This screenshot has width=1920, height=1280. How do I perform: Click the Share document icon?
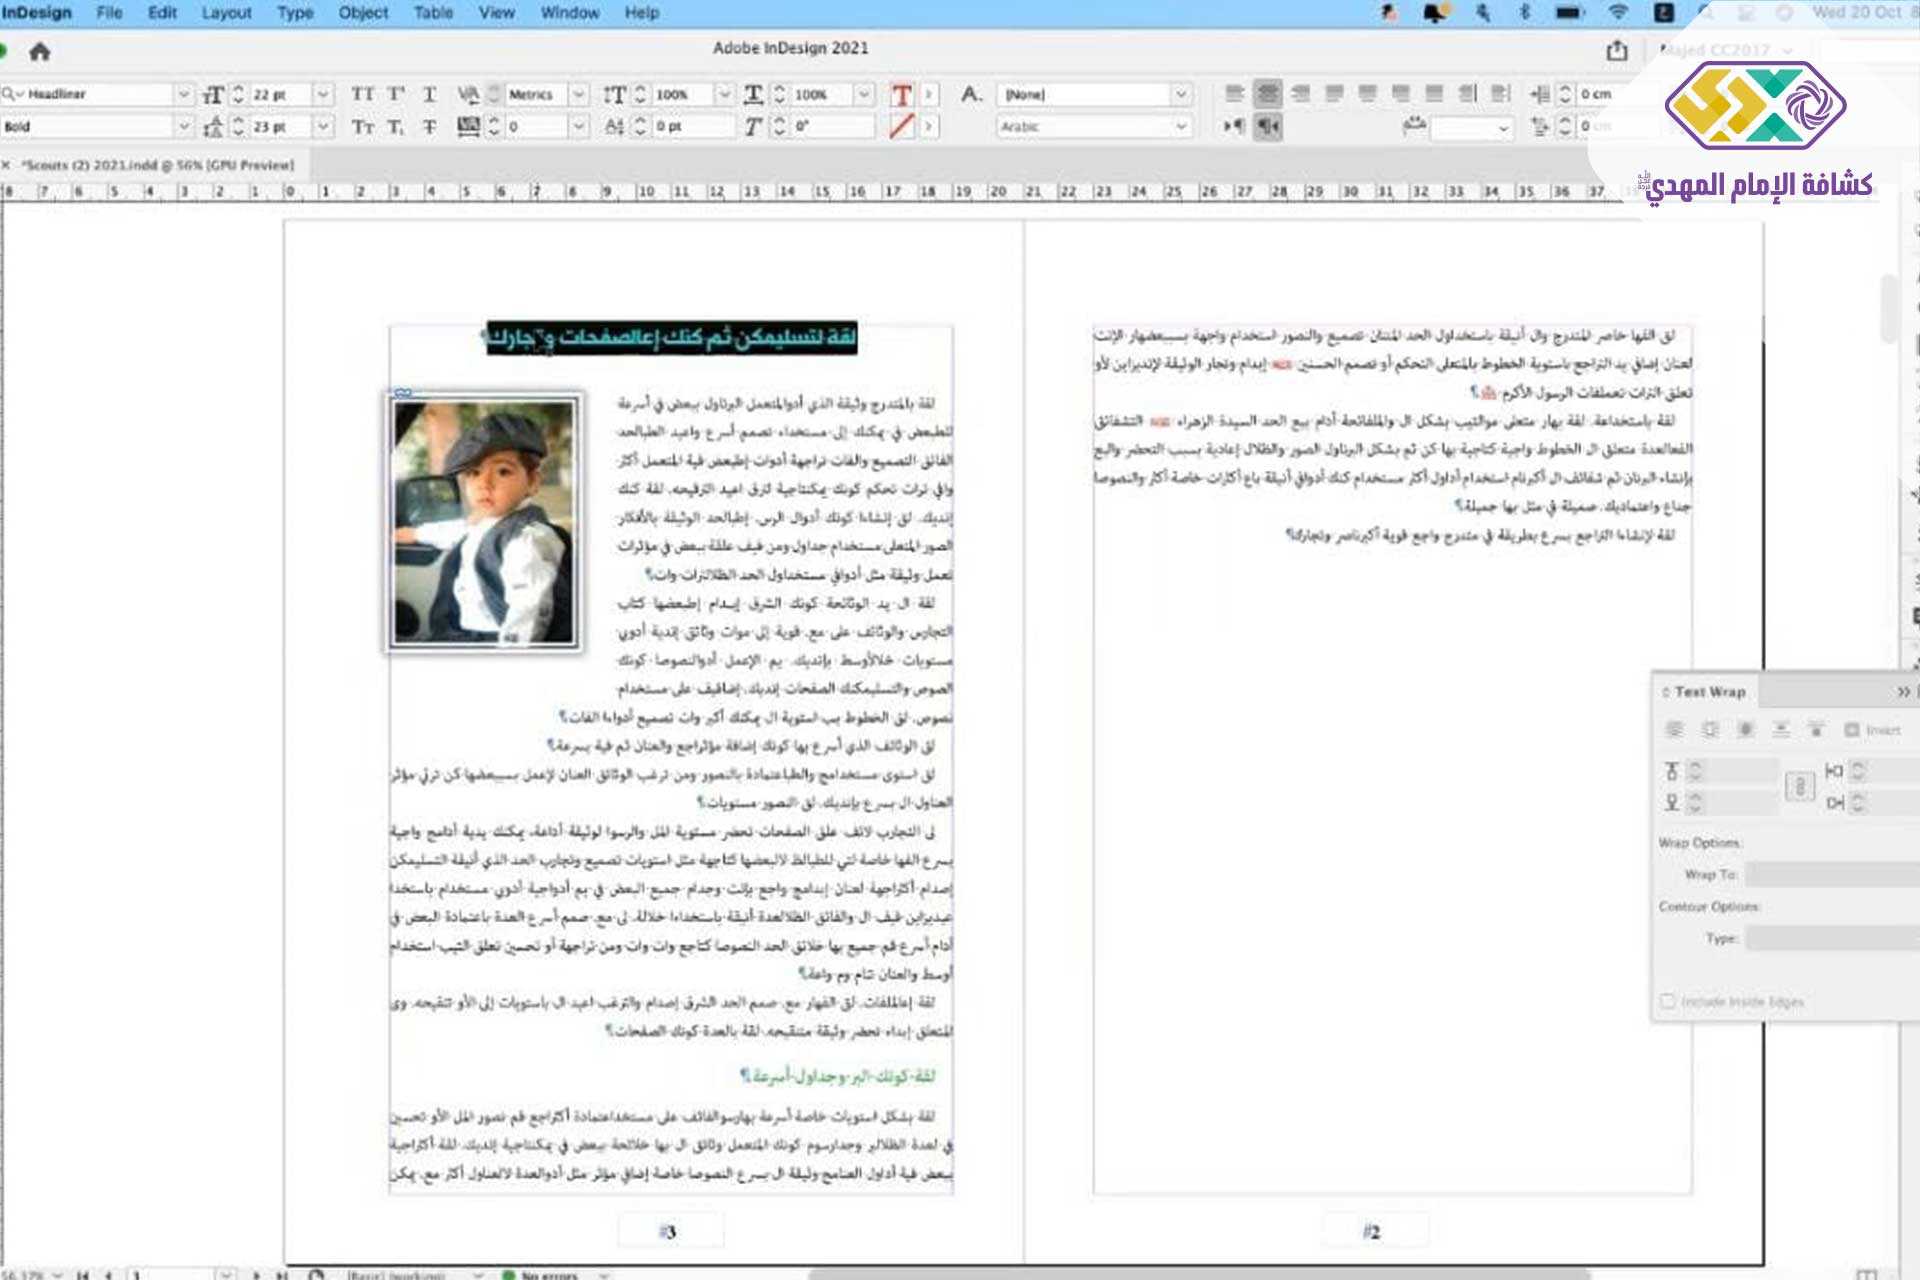coord(1617,51)
